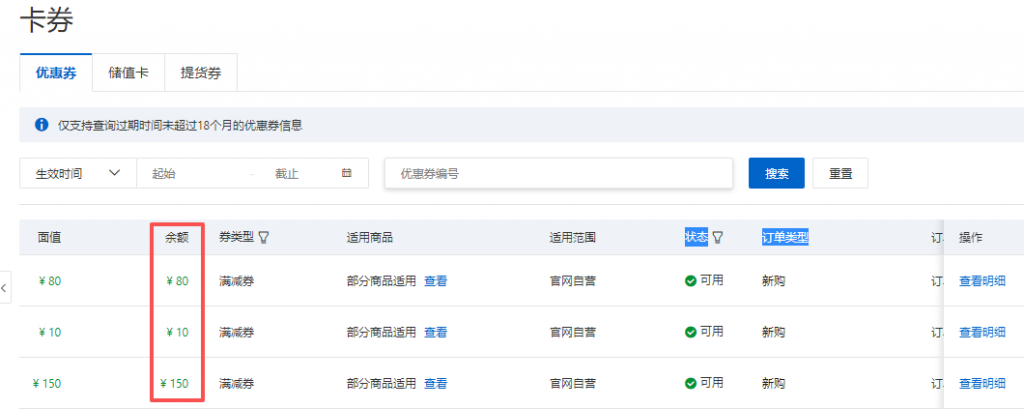
Task: Click the filter icon beside 状态
Action: tap(717, 238)
